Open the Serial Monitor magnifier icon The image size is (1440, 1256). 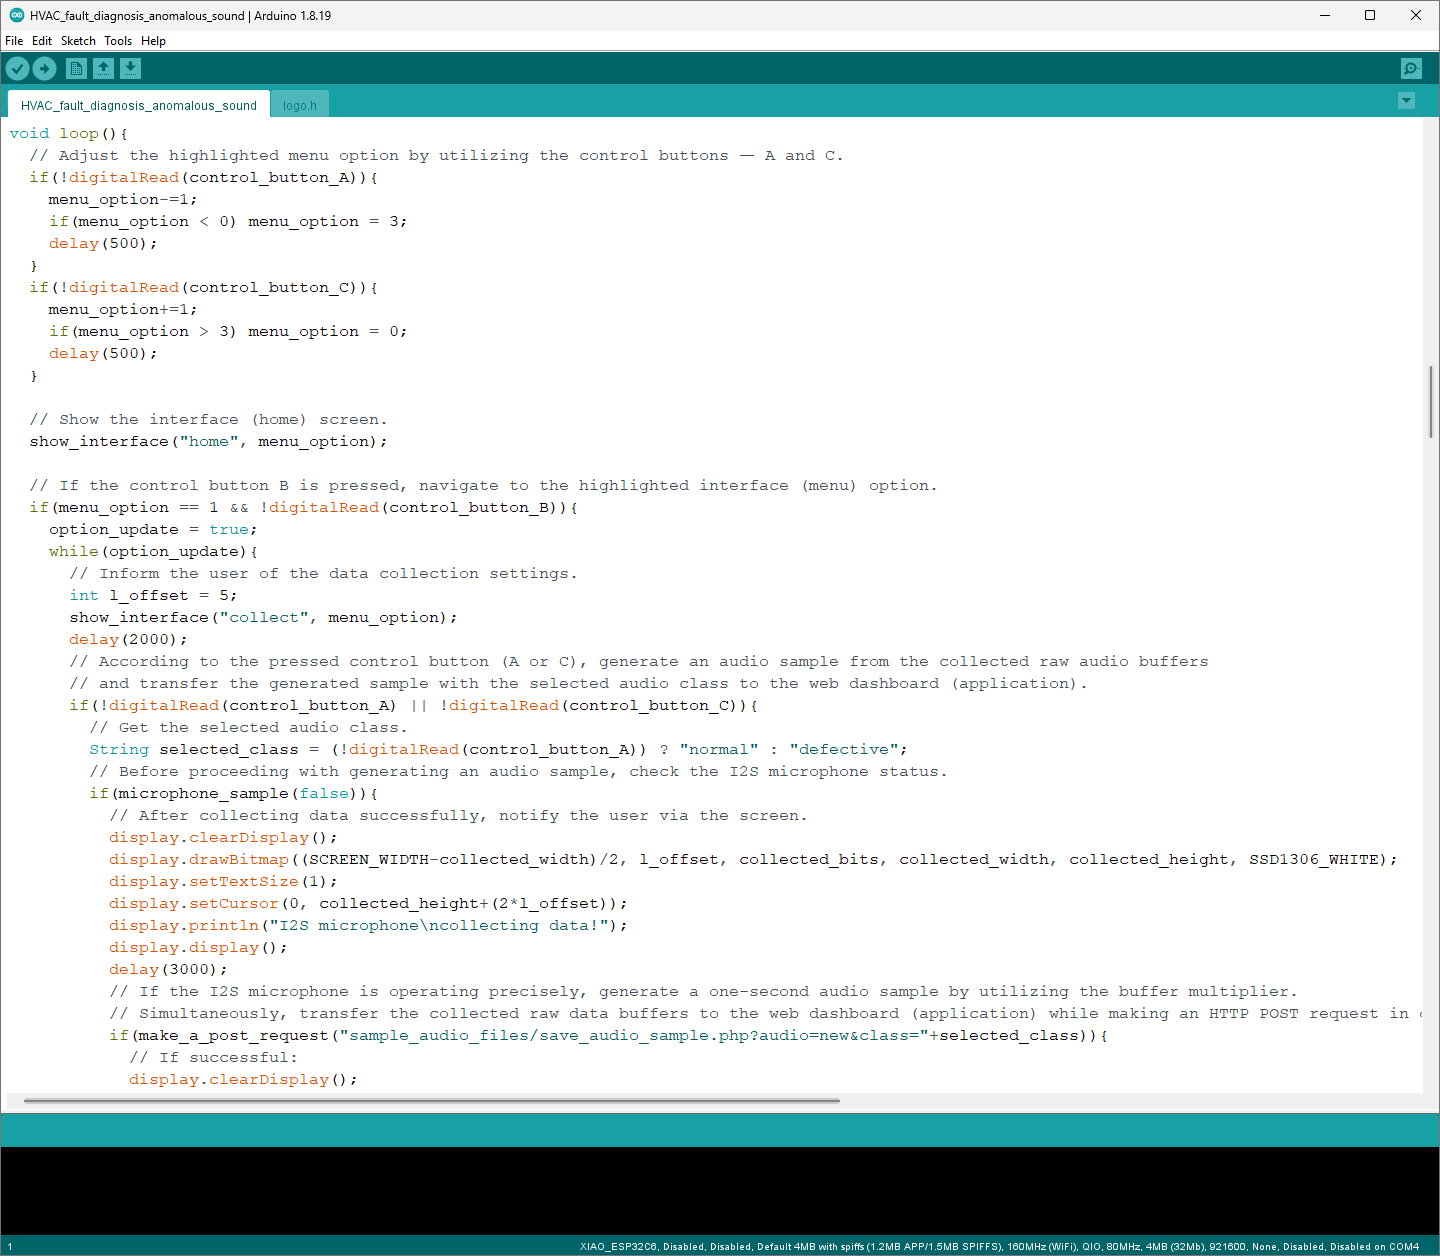tap(1411, 68)
